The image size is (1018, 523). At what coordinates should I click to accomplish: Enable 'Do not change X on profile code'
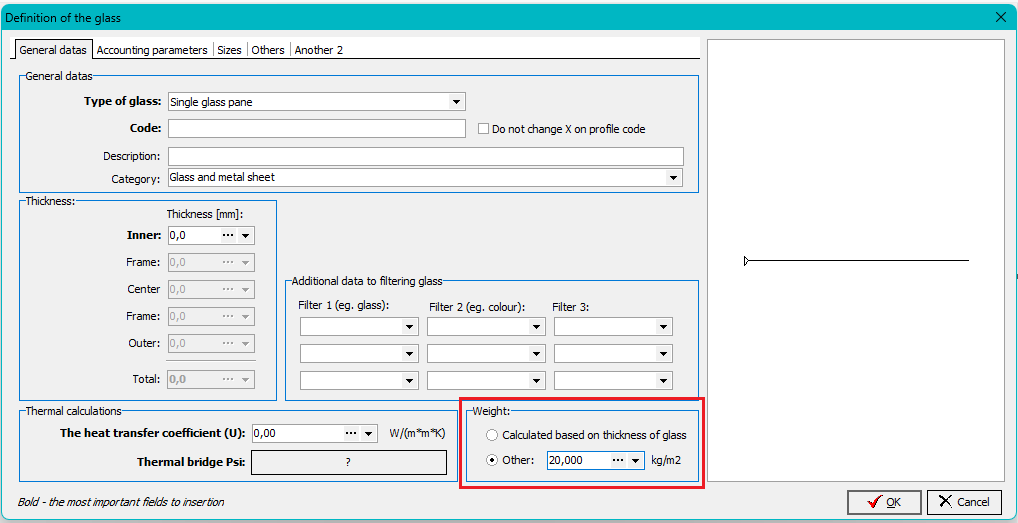(484, 129)
